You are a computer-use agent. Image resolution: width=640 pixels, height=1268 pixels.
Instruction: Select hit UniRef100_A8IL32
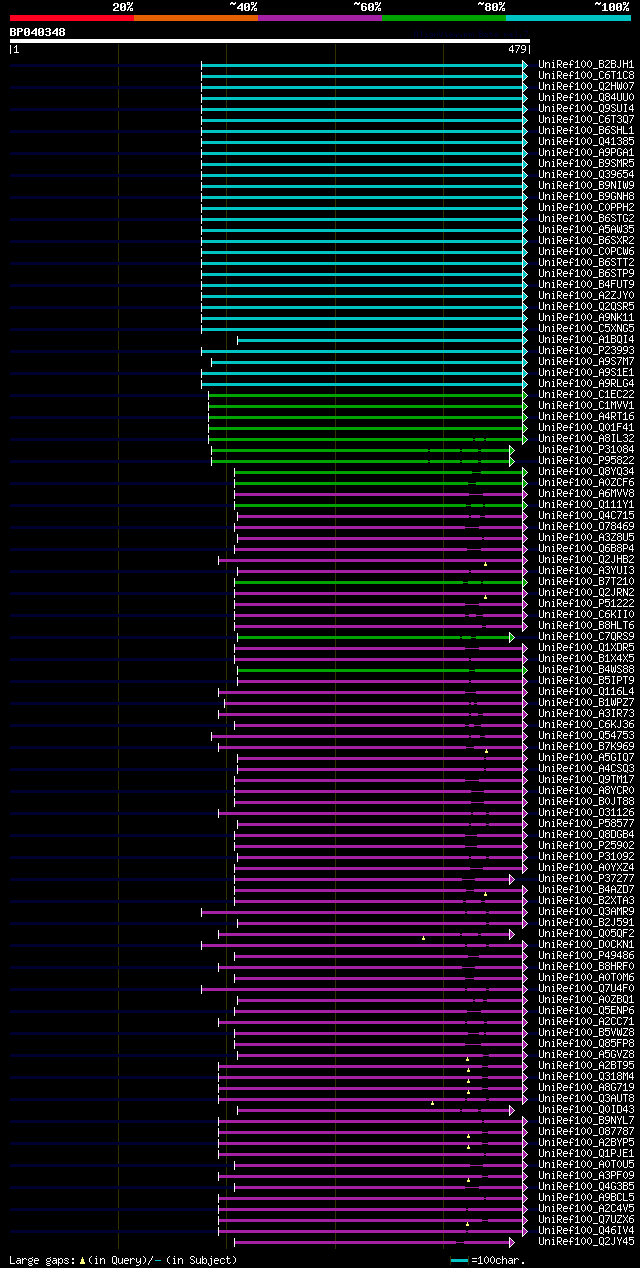[586, 438]
